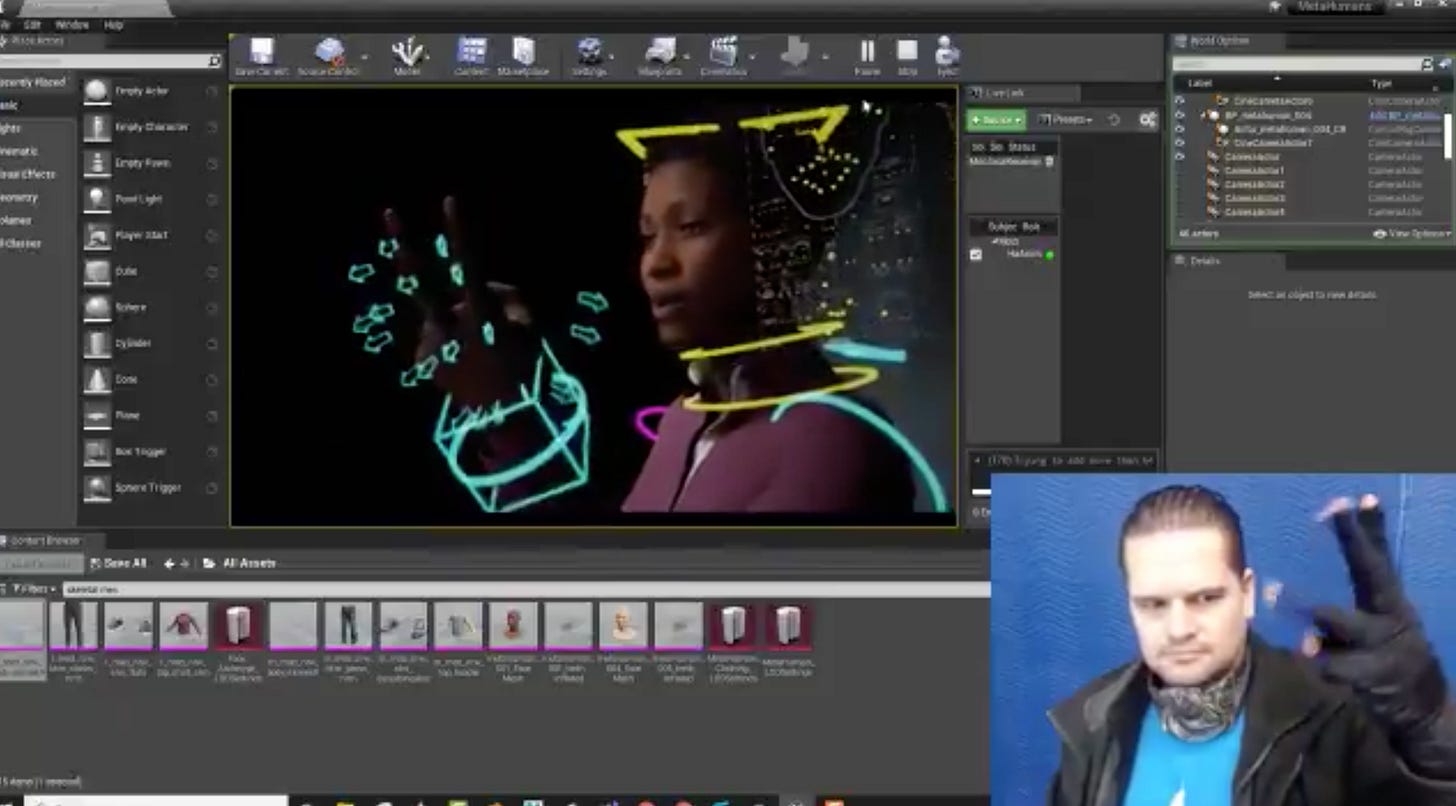Open the green Source dropdown in Live Link
This screenshot has height=806, width=1456.
(x=995, y=120)
